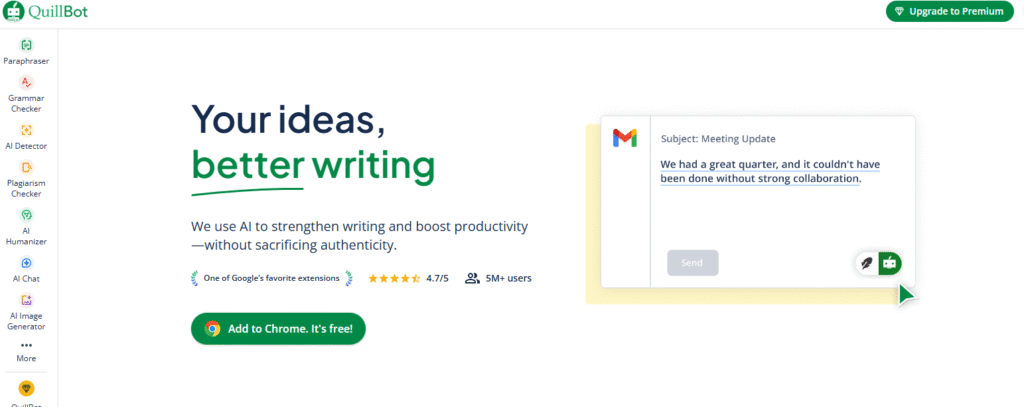Open the AI Humanizer icon
The height and width of the screenshot is (407, 1024).
26,215
